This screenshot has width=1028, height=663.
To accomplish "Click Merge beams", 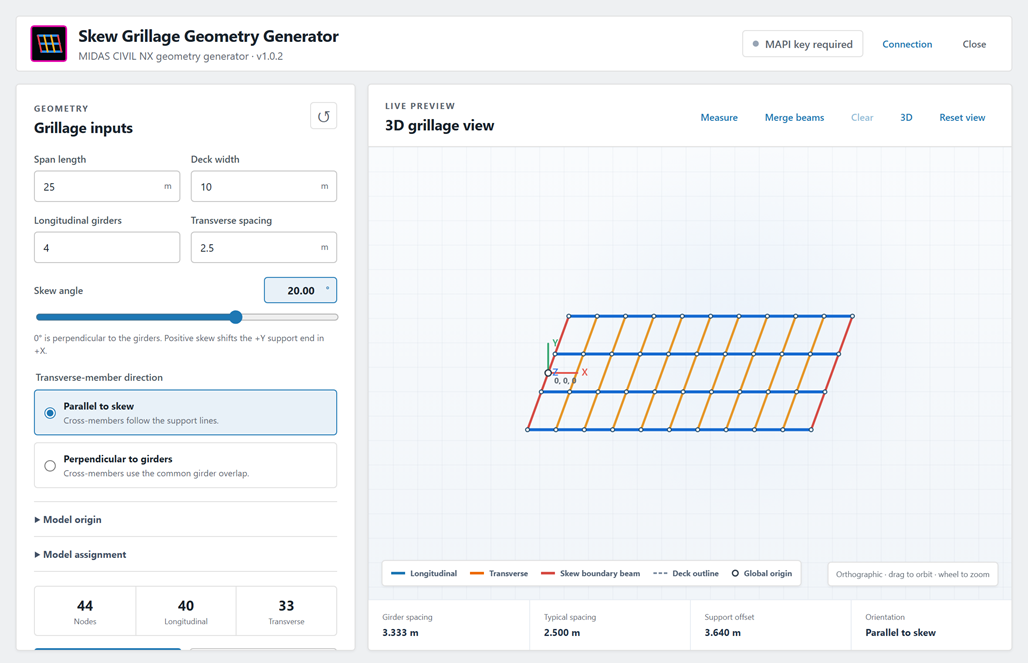I will (794, 117).
